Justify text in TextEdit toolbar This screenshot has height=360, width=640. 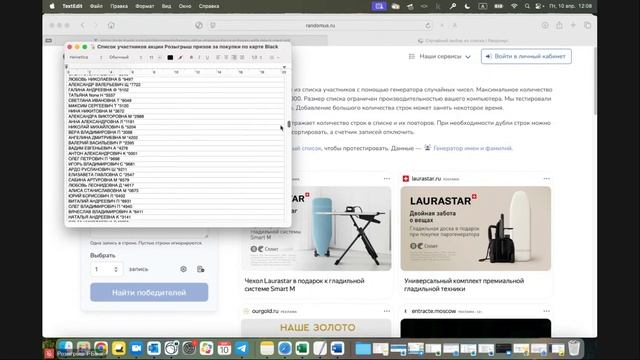[x=242, y=58]
